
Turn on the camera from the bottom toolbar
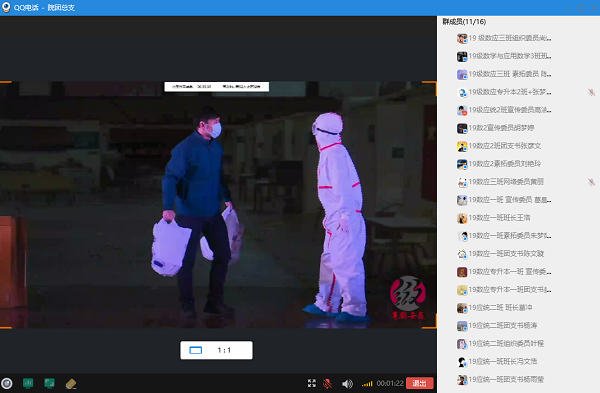coord(7,383)
